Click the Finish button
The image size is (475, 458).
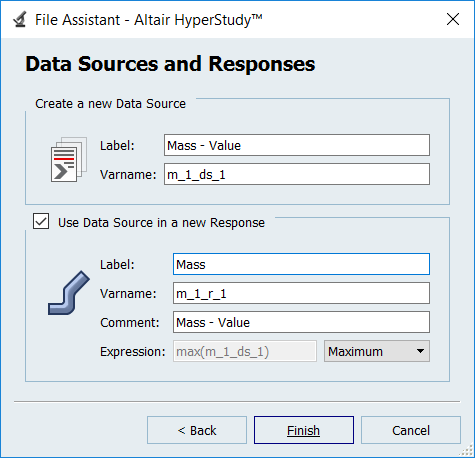point(304,430)
